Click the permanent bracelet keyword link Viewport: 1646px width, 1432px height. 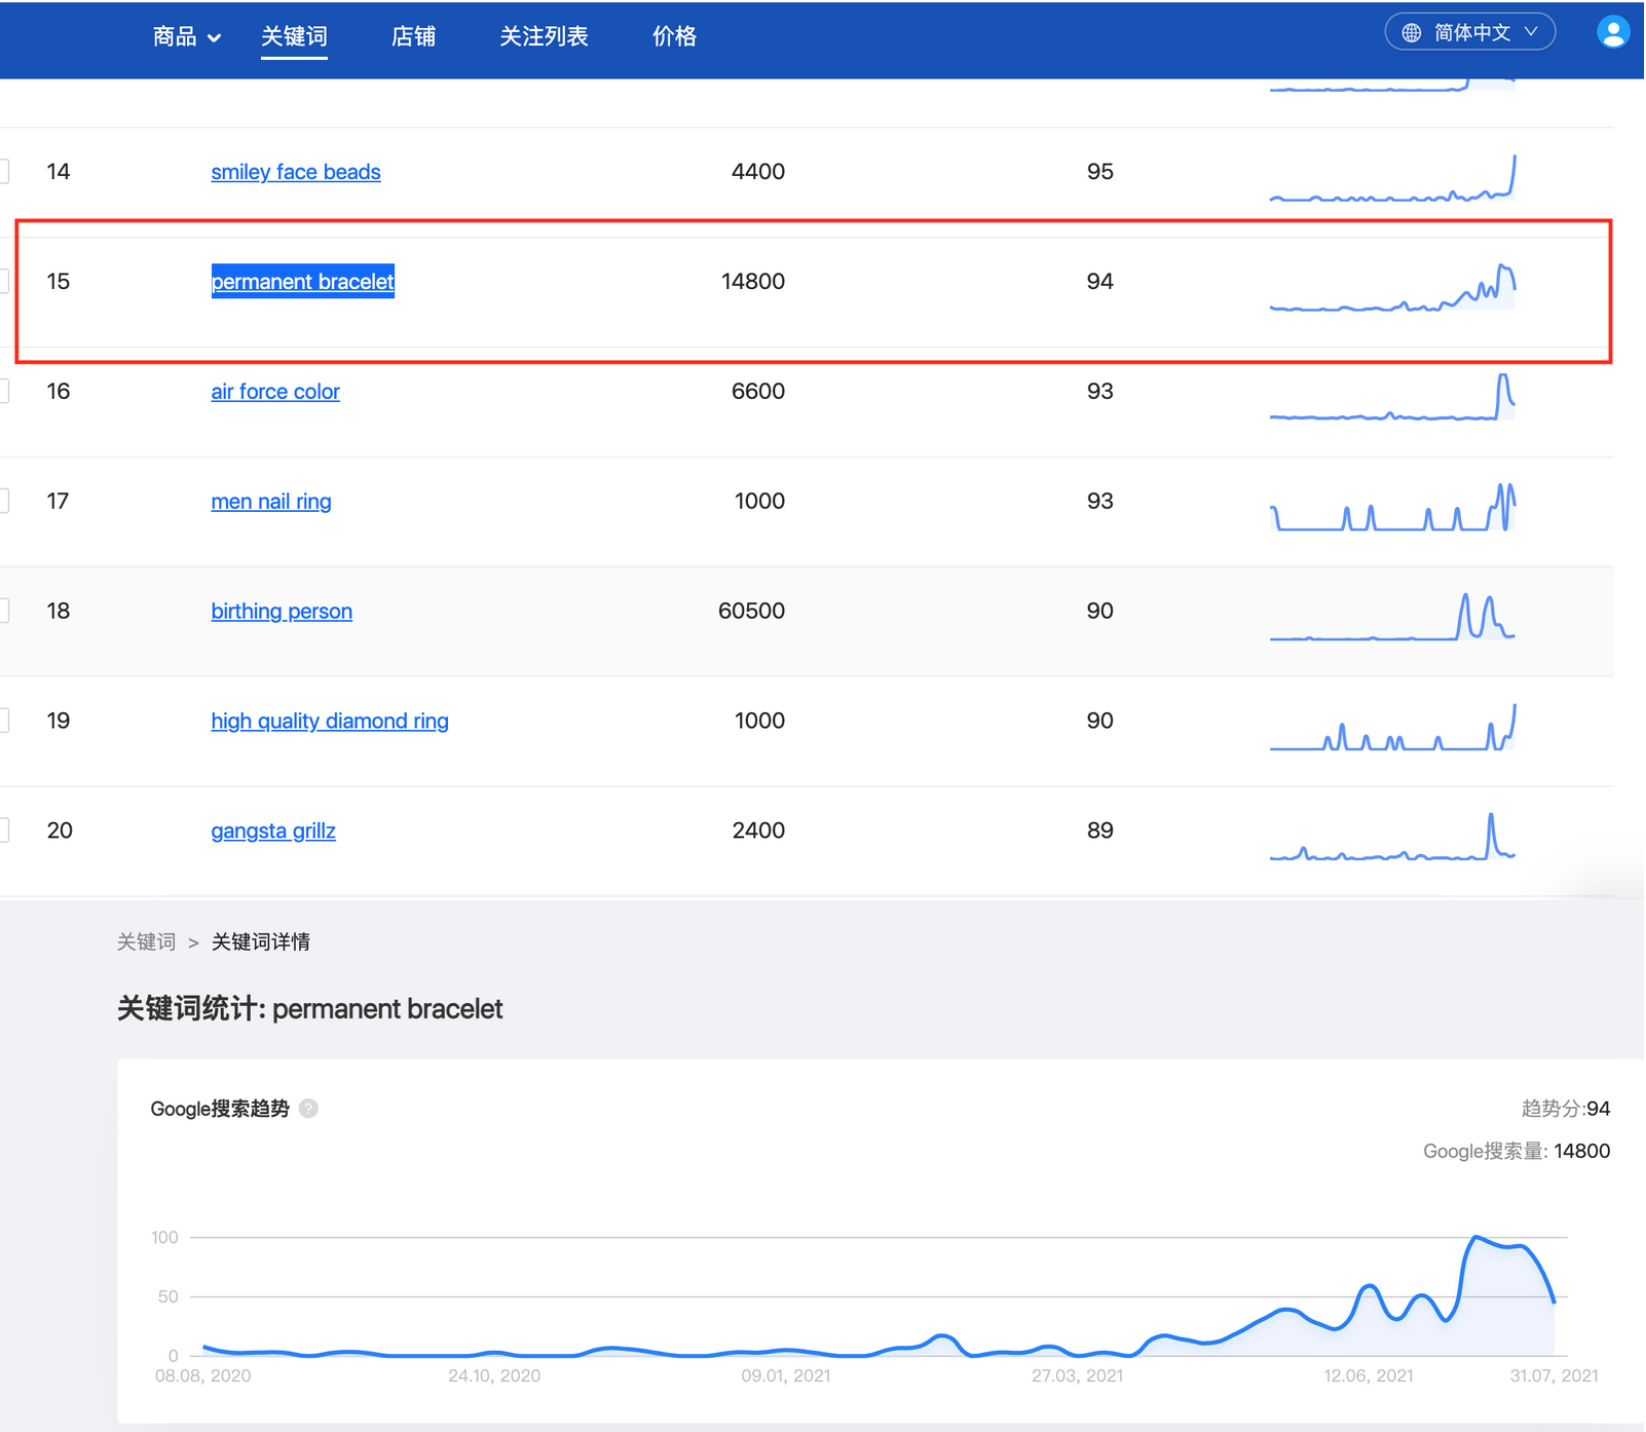pyautogui.click(x=302, y=282)
